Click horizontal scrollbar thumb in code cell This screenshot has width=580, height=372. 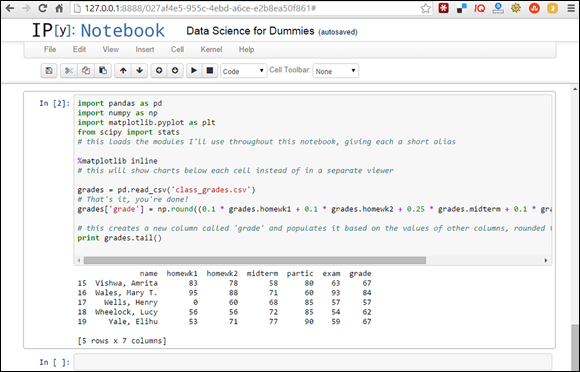click(x=255, y=260)
